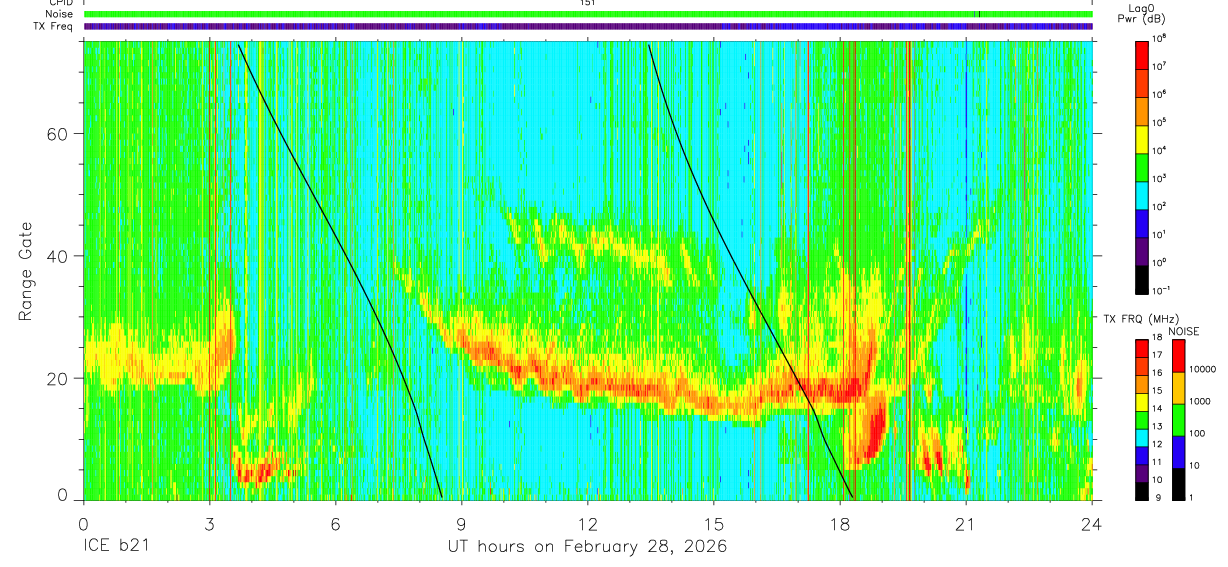Click the purple TX Freq strip above the plot
The width and height of the screenshot is (1228, 567).
coord(588,26)
